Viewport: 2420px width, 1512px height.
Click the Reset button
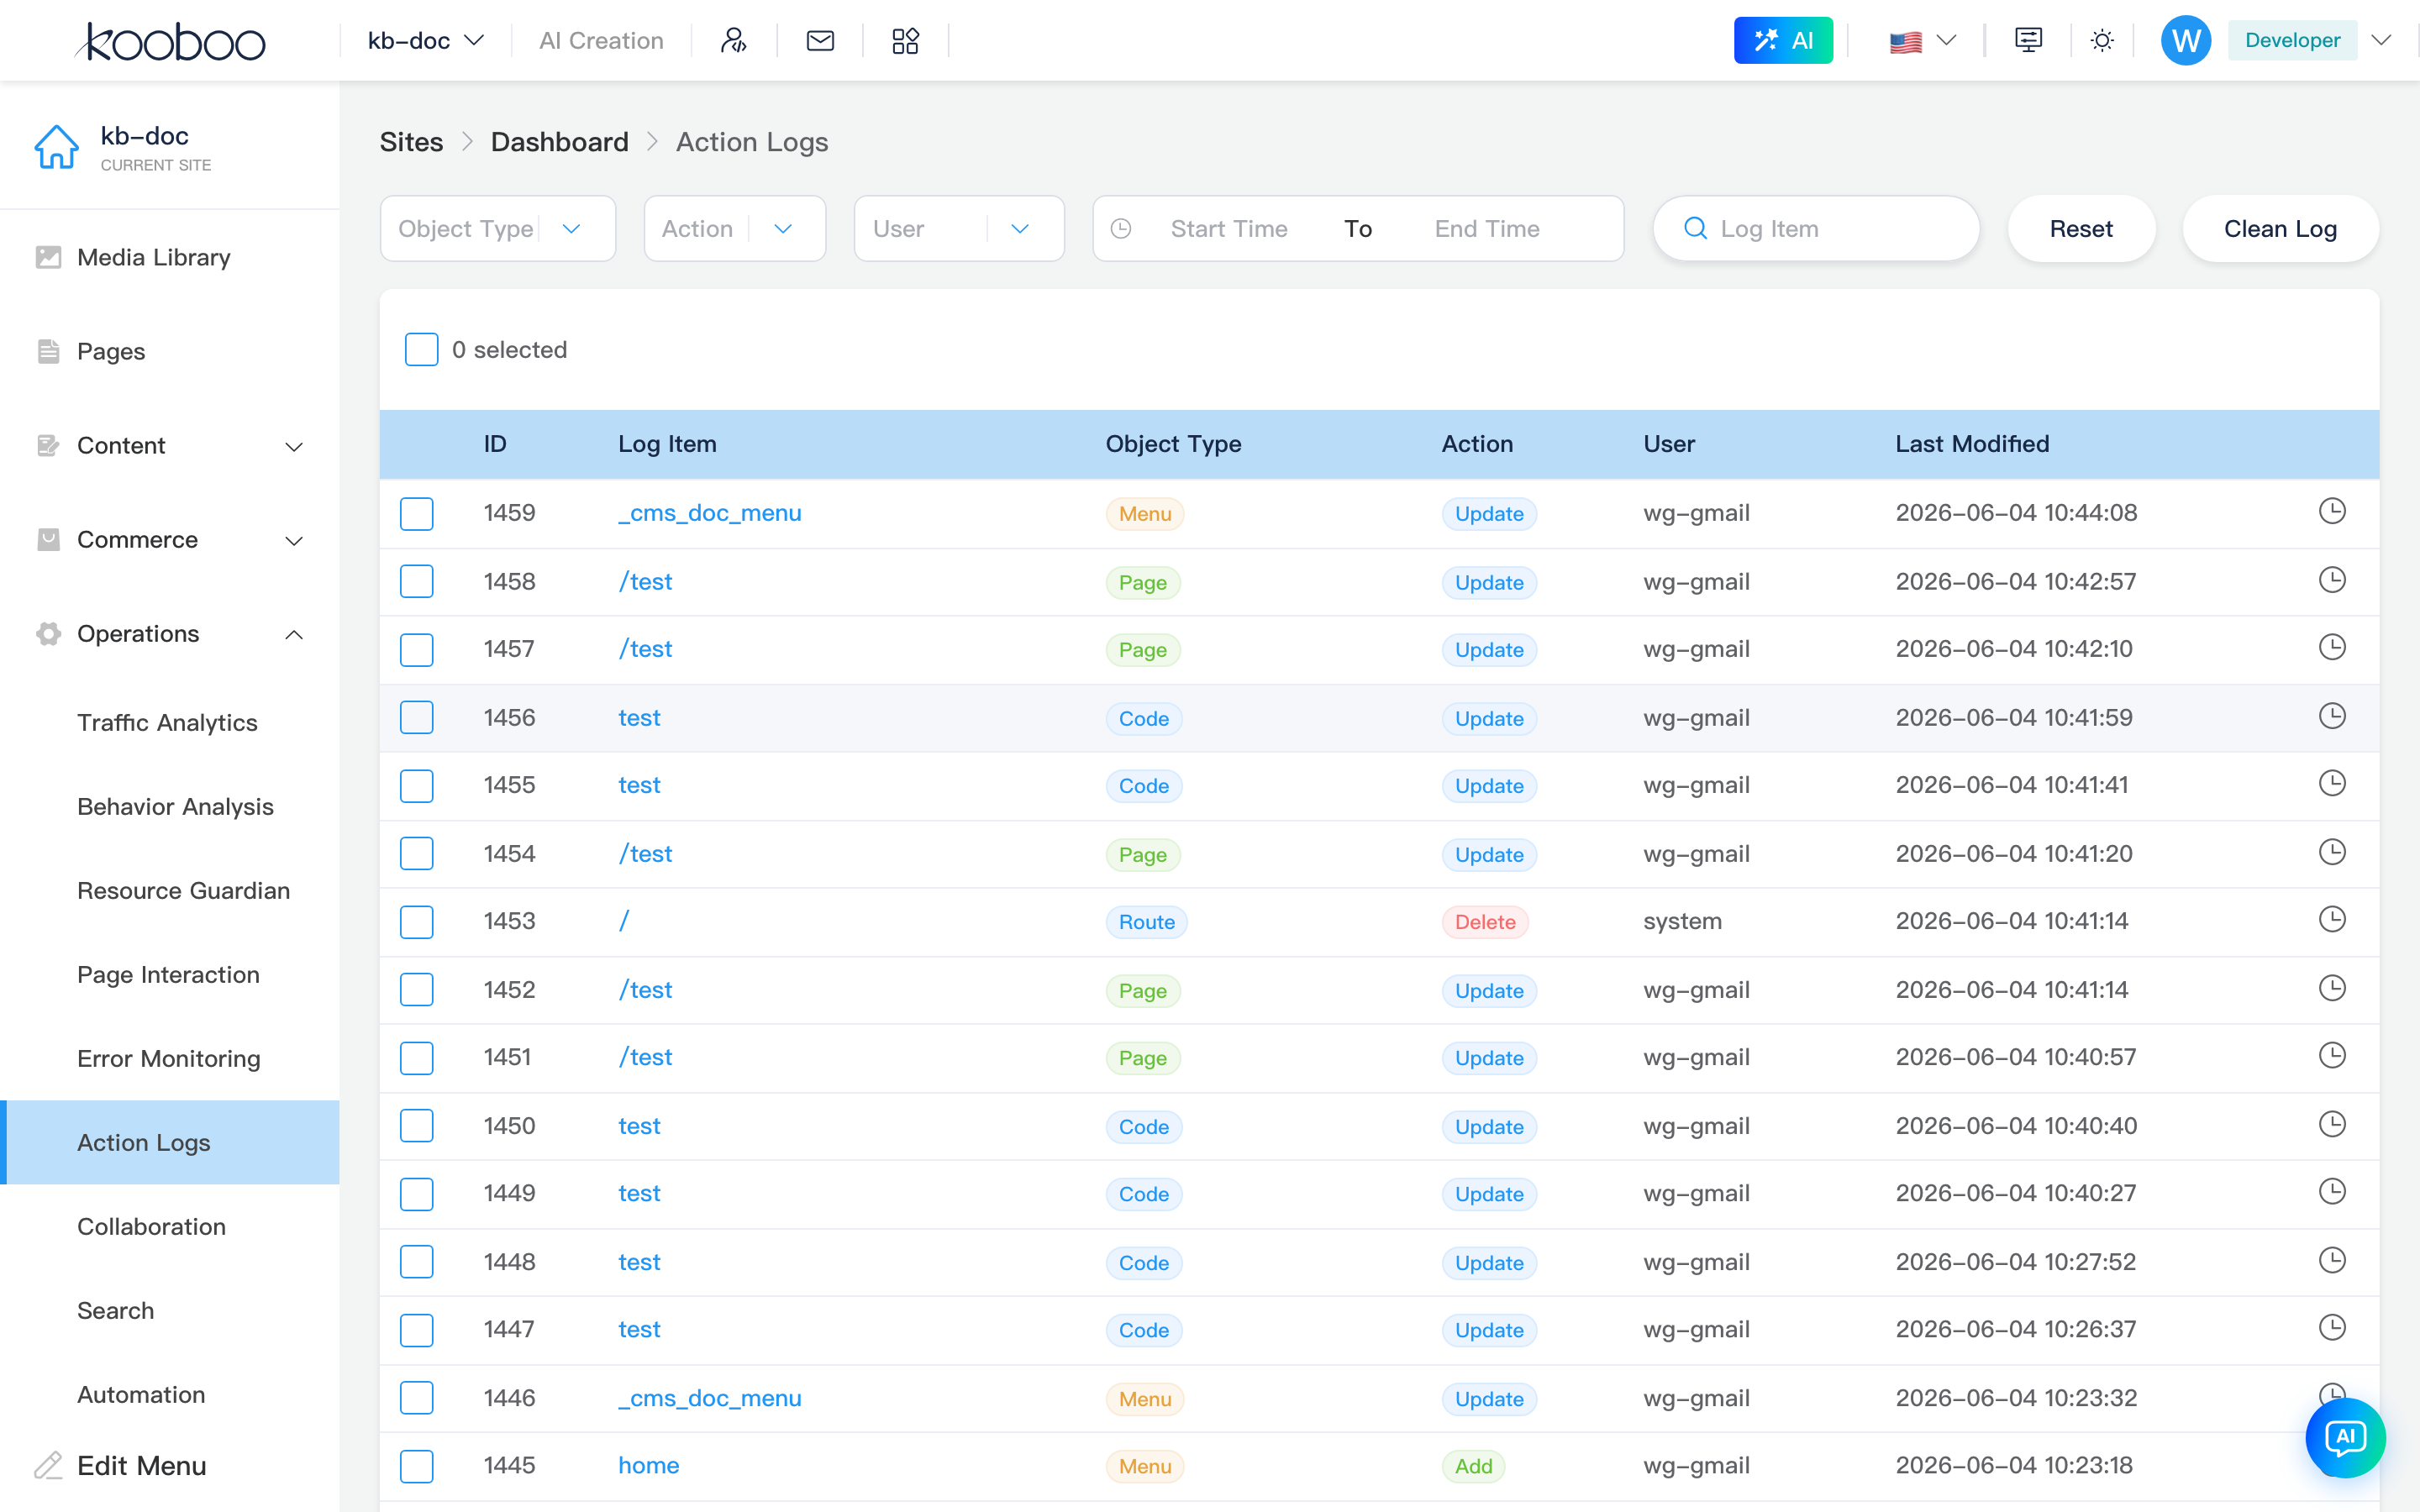tap(2081, 228)
